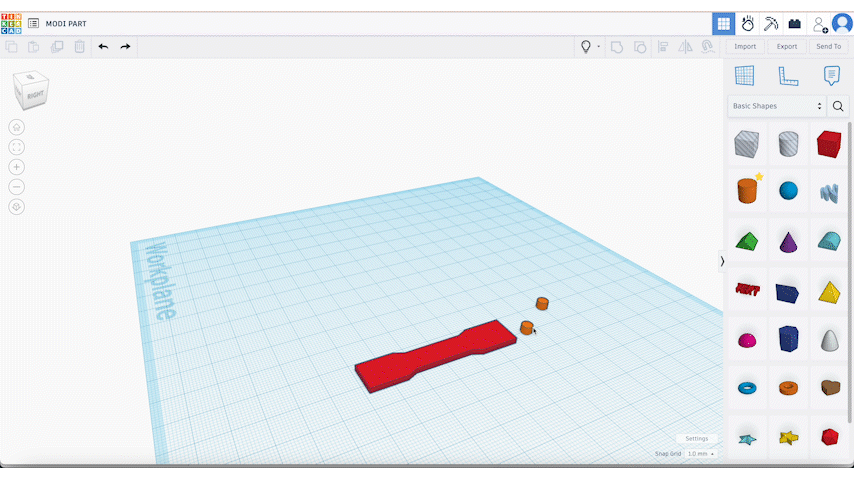The height and width of the screenshot is (480, 854).
Task: Open the Notes tool
Action: pos(831,76)
